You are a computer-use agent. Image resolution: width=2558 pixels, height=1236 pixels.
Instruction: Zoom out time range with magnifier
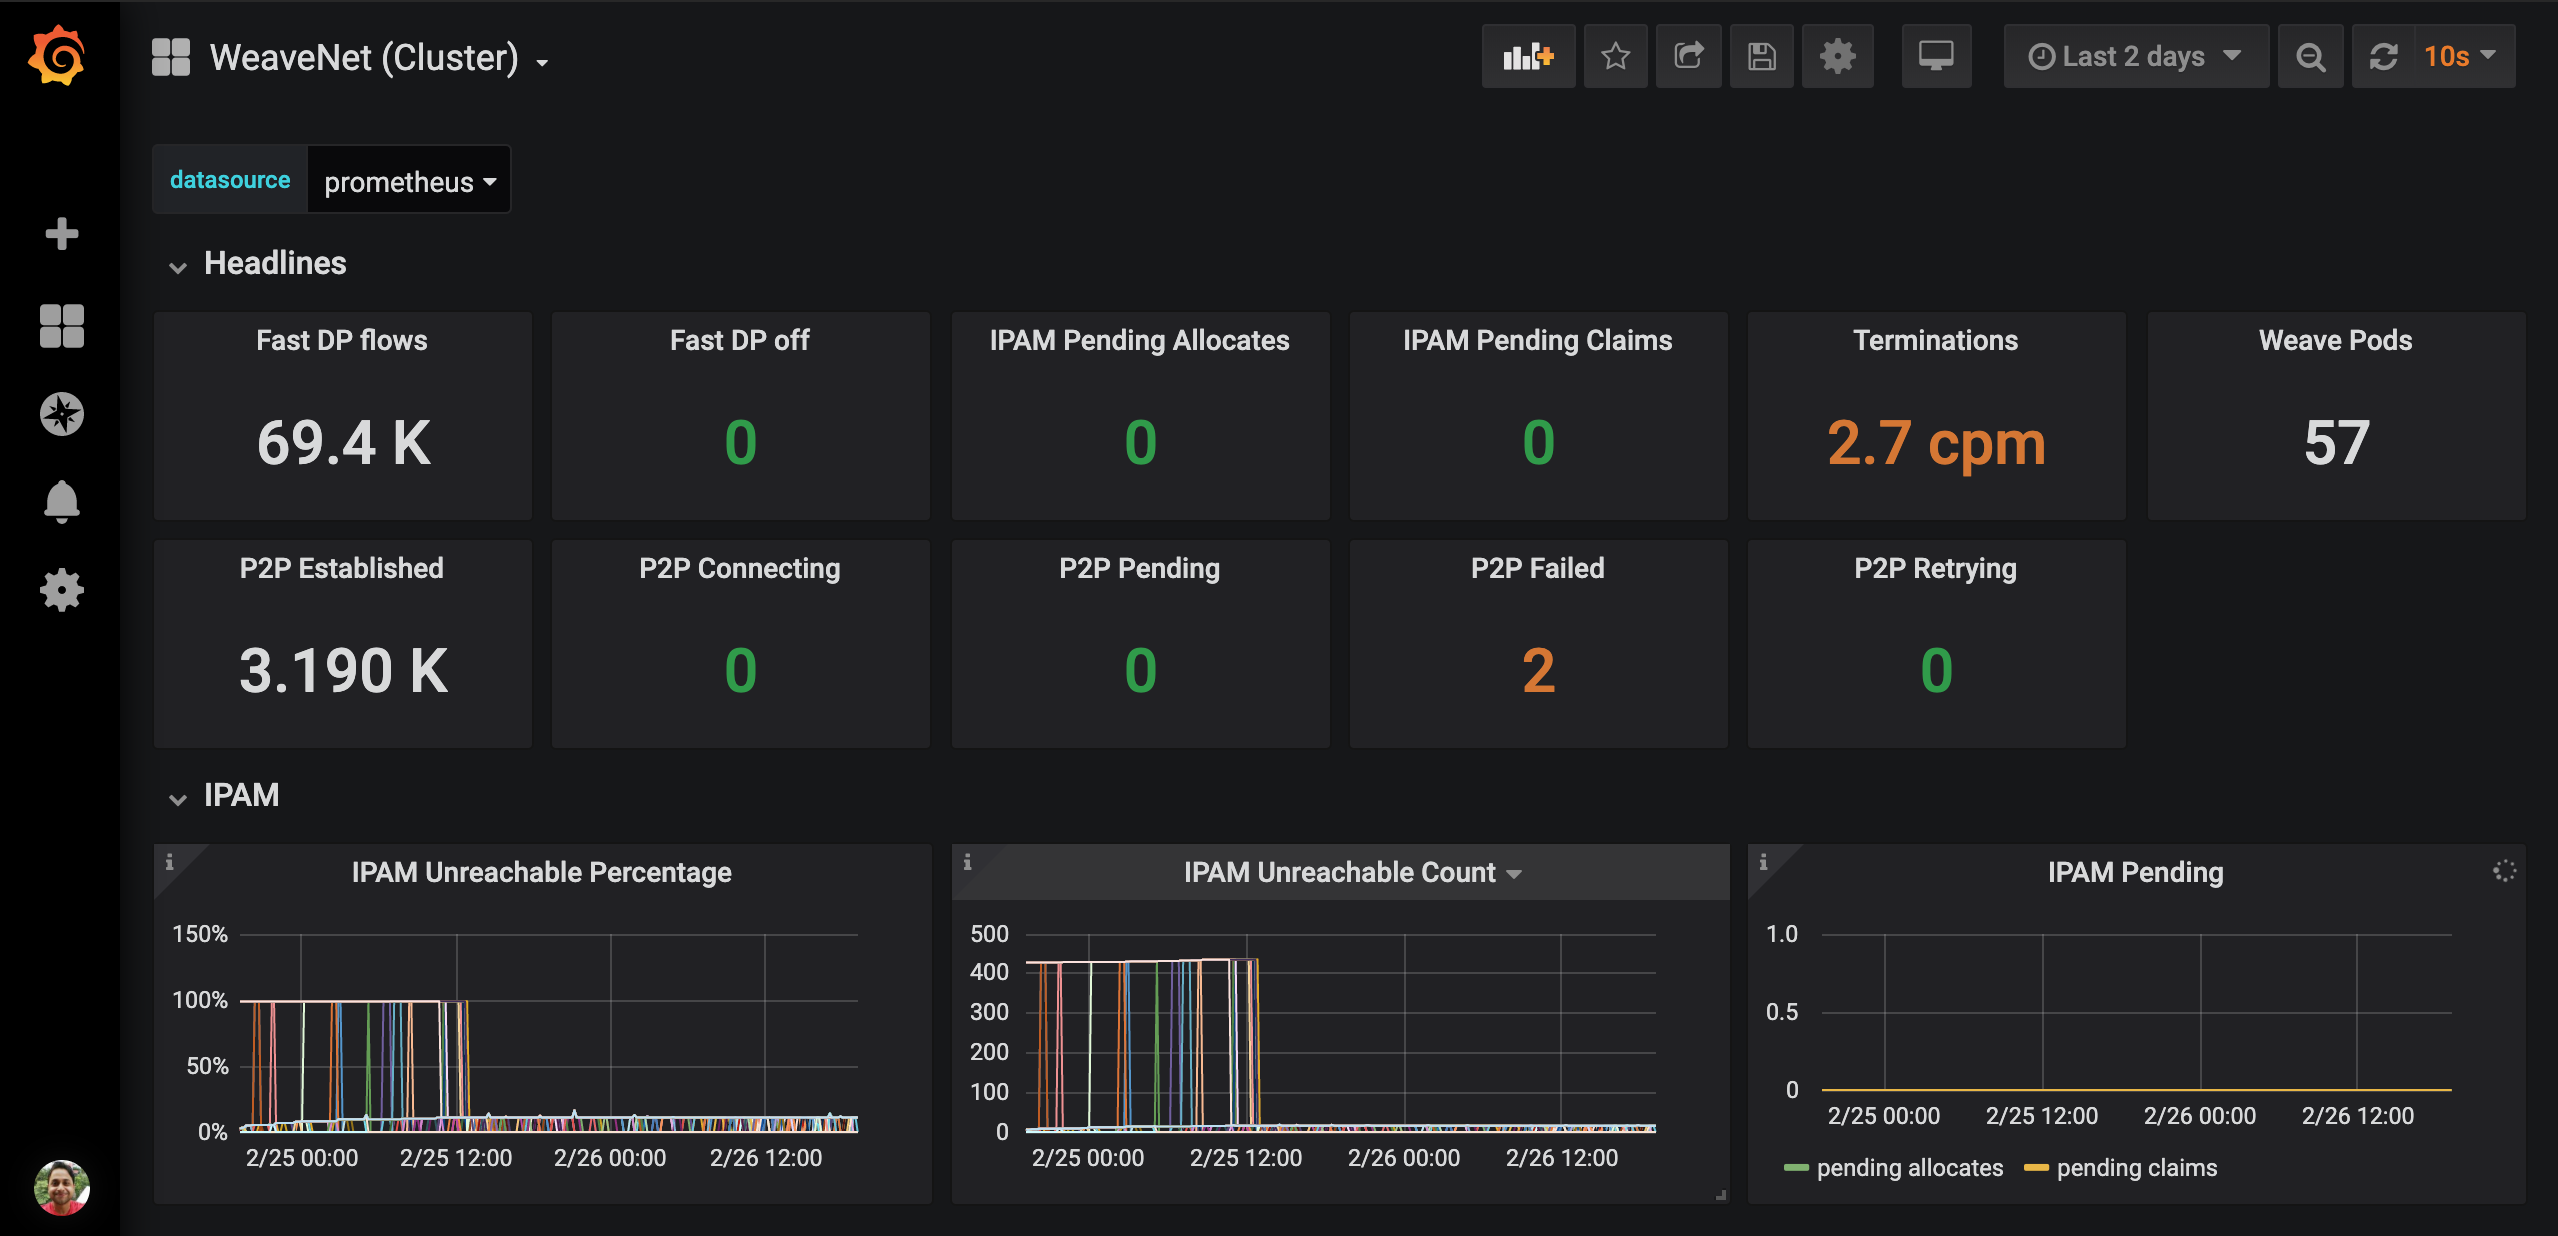[x=2310, y=57]
